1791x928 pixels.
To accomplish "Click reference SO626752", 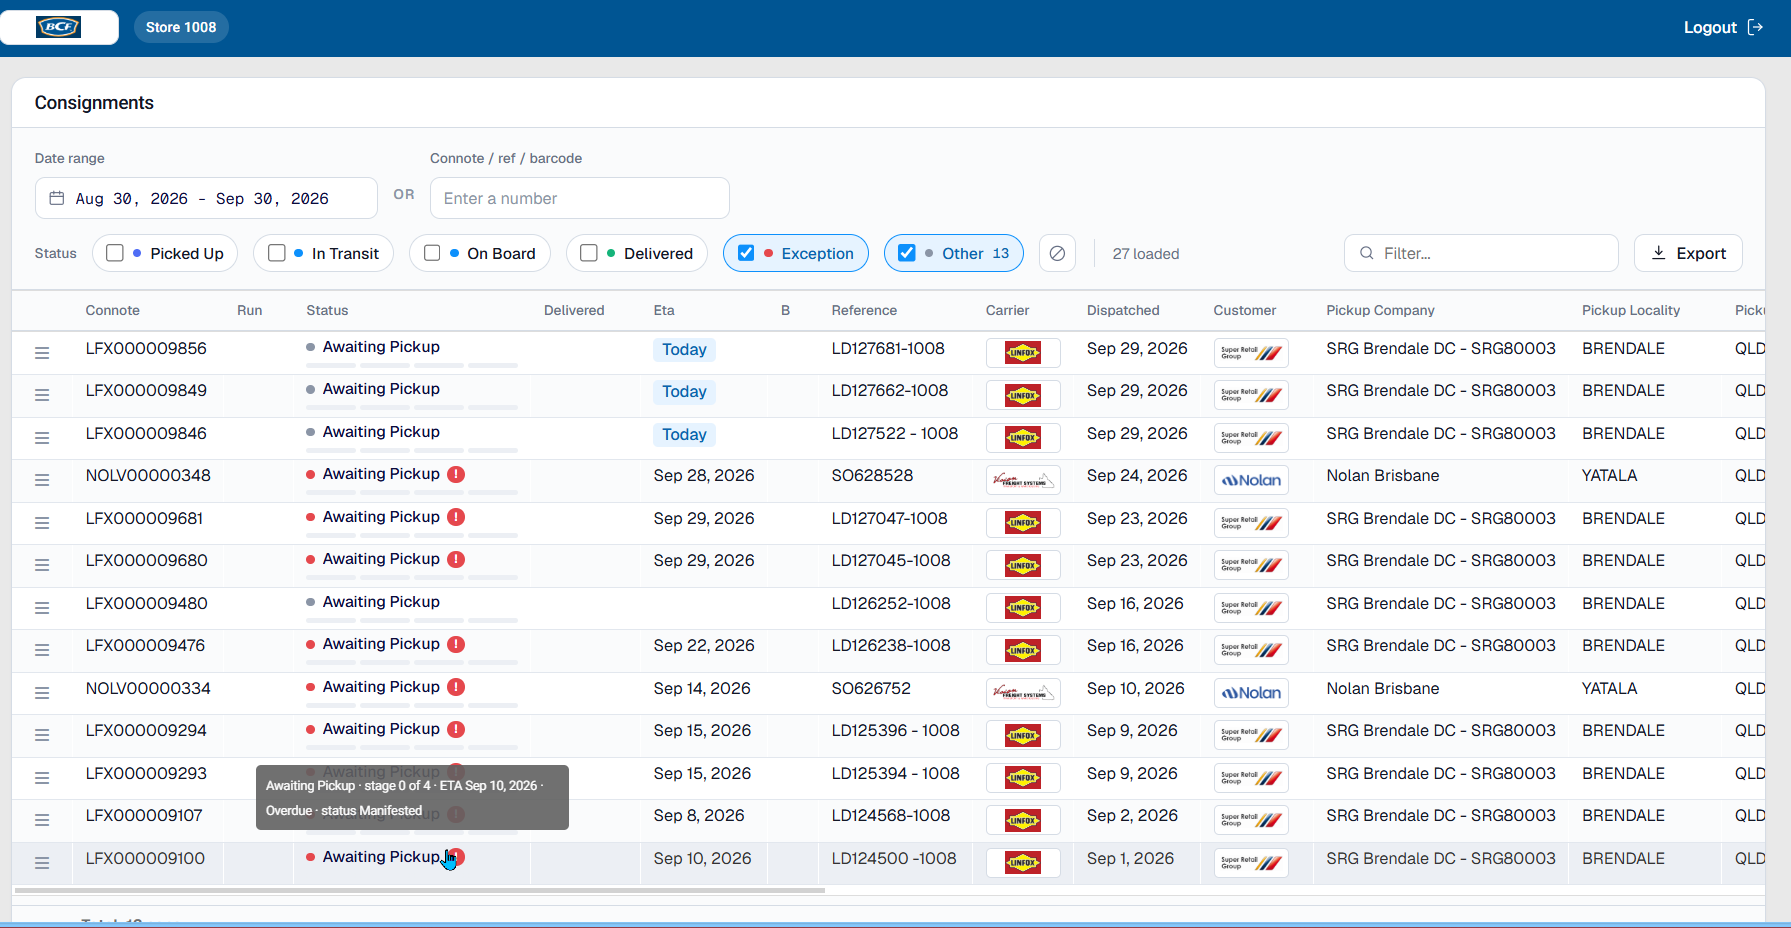I will 871,688.
